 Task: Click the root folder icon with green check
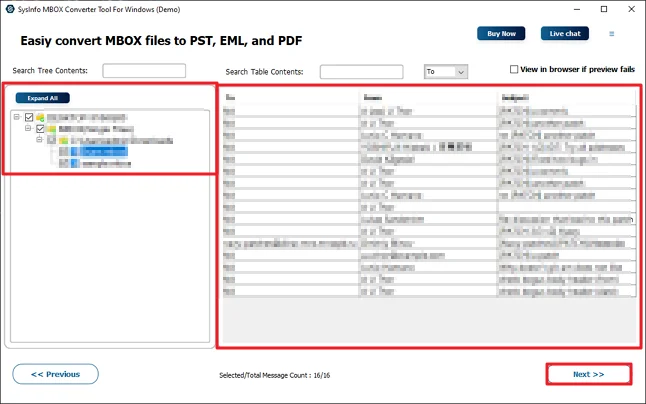click(40, 118)
